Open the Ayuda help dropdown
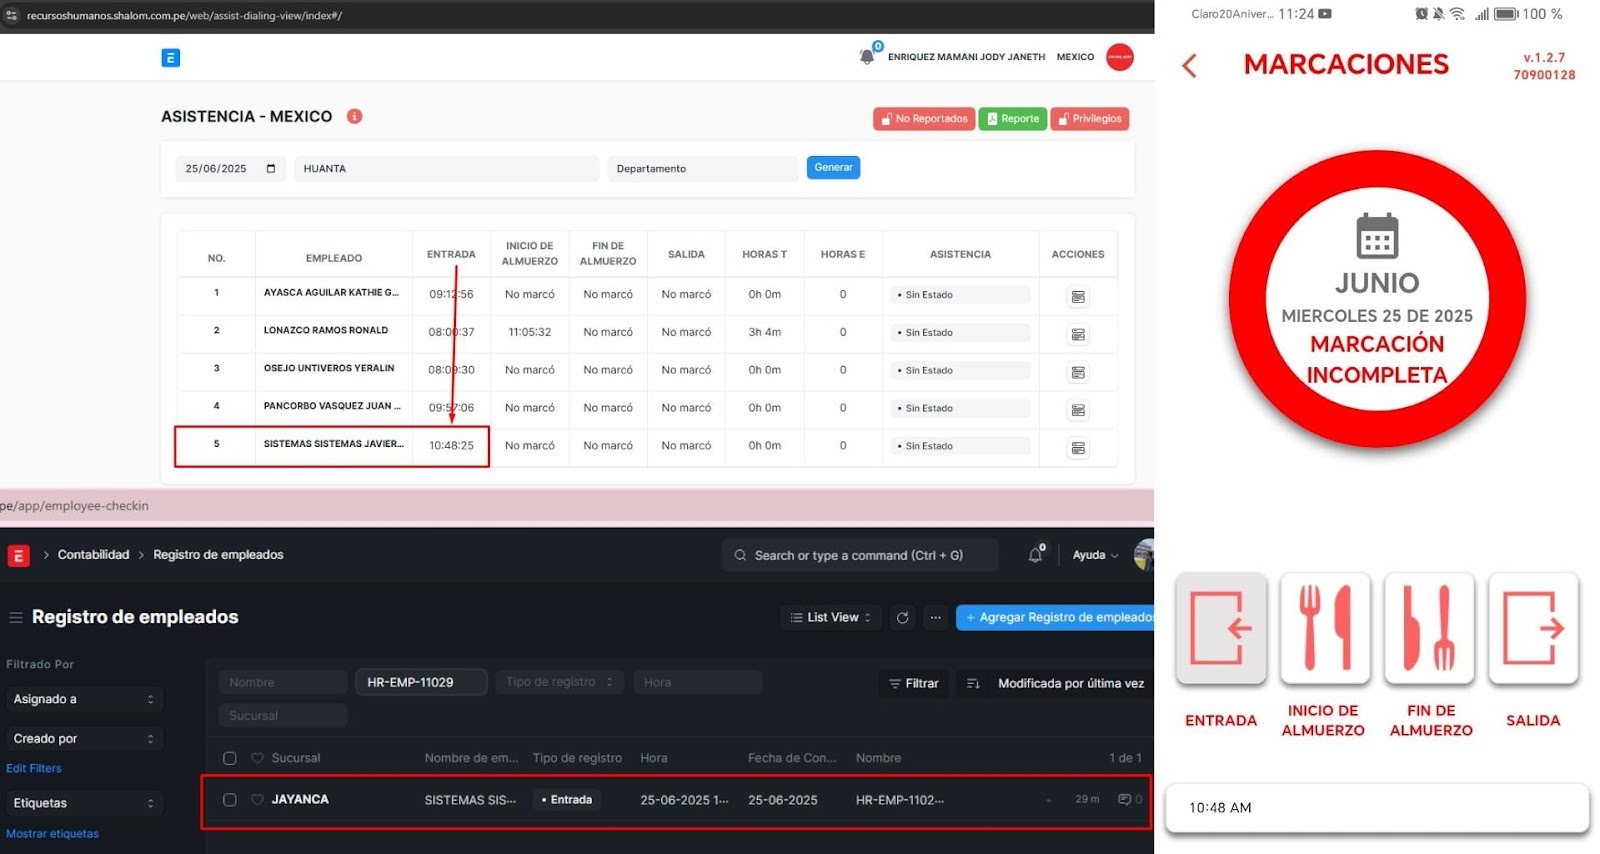 (x=1095, y=555)
